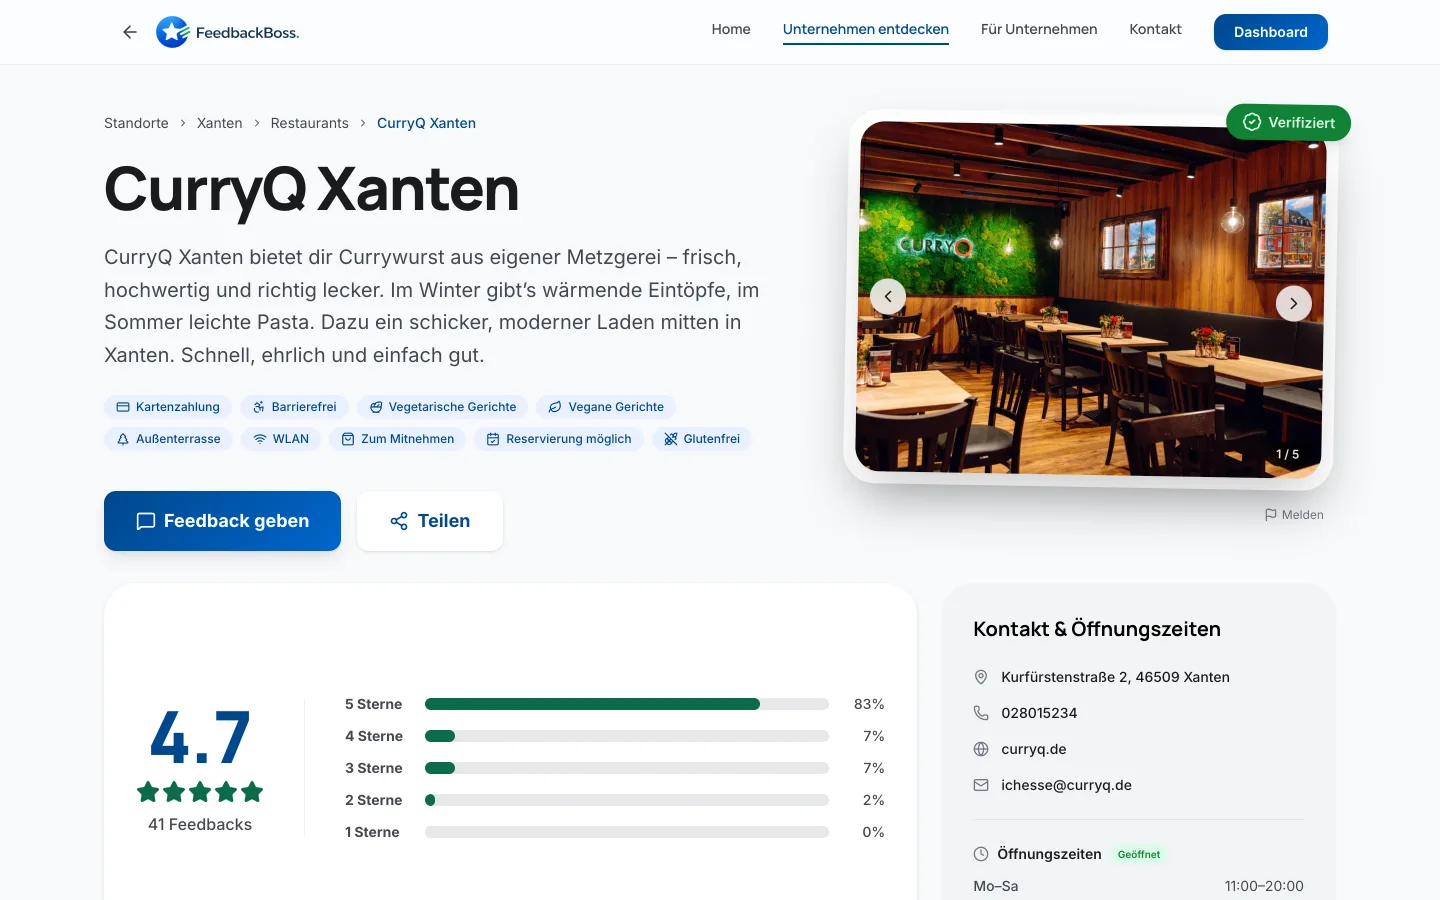The width and height of the screenshot is (1440, 900).
Task: Click the Barrierefrei accessibility tag
Action: (294, 407)
